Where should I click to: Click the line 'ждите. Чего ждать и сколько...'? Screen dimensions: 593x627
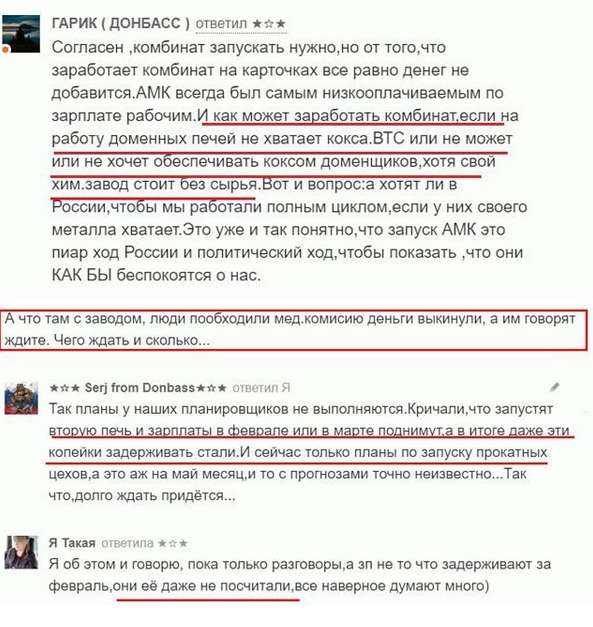coord(107,340)
